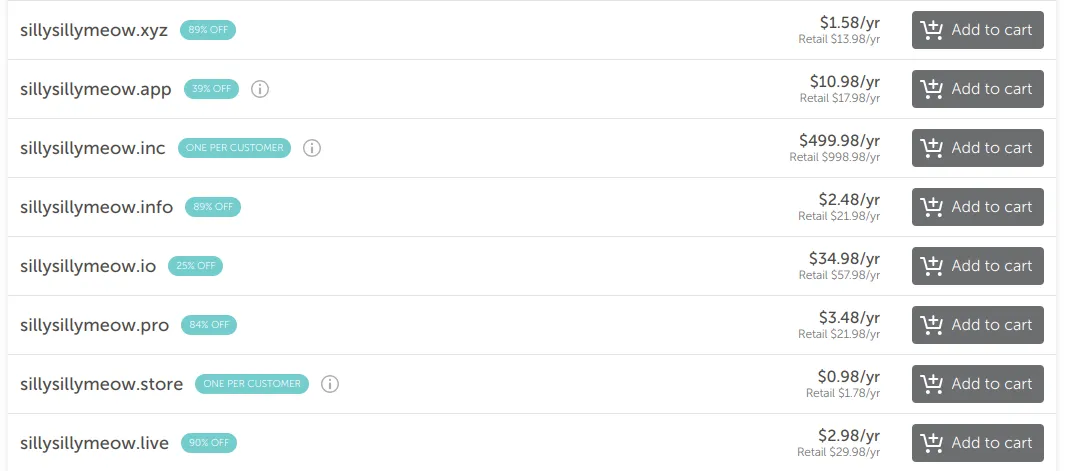
Task: Click cart icon in sillysillymeow.live row
Action: 931,443
